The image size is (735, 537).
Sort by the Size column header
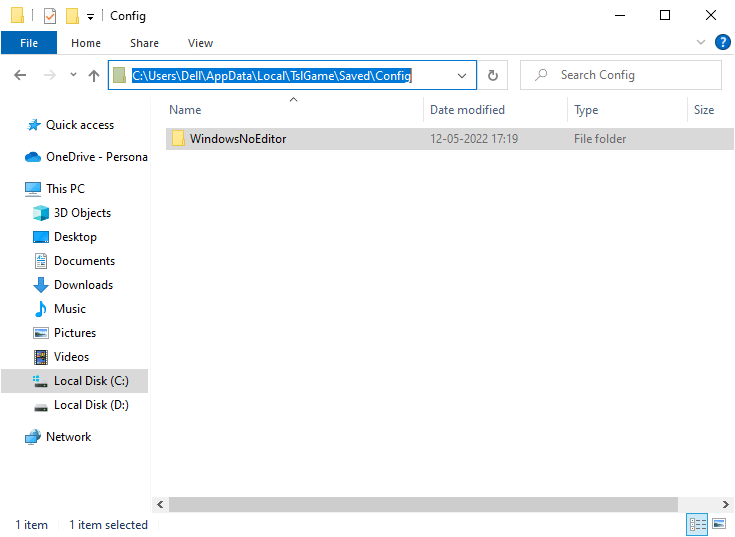[704, 110]
